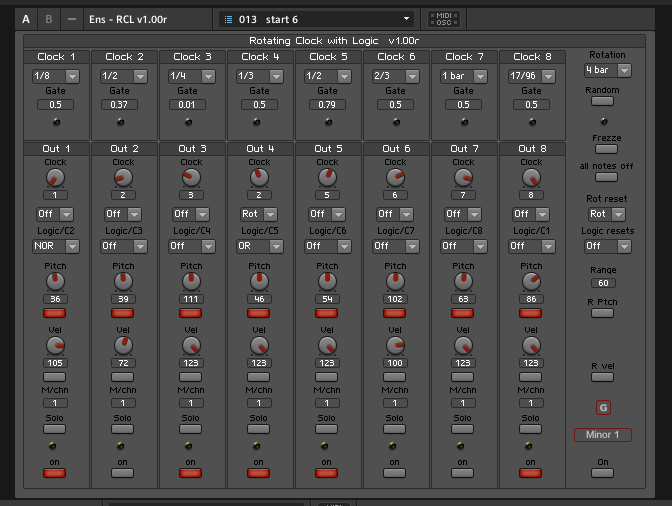
Task: Open the Rot reset dropdown
Action: [607, 214]
